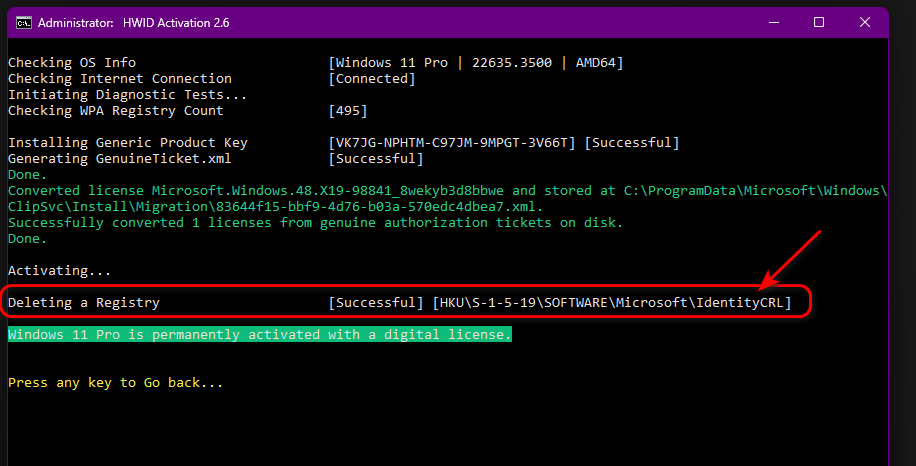Maximize the HWID Activation window

(819, 23)
